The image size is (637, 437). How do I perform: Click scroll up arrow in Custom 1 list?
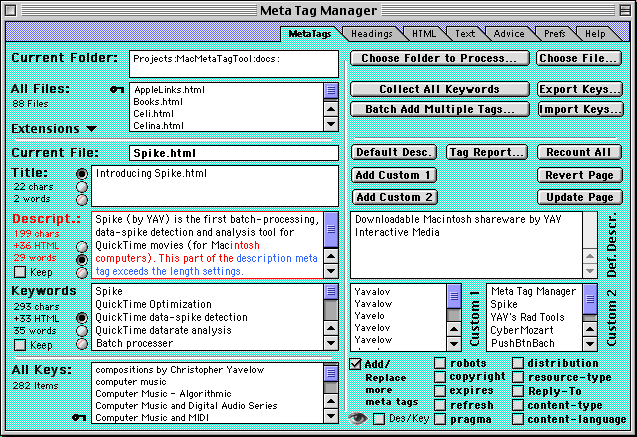pos(454,329)
